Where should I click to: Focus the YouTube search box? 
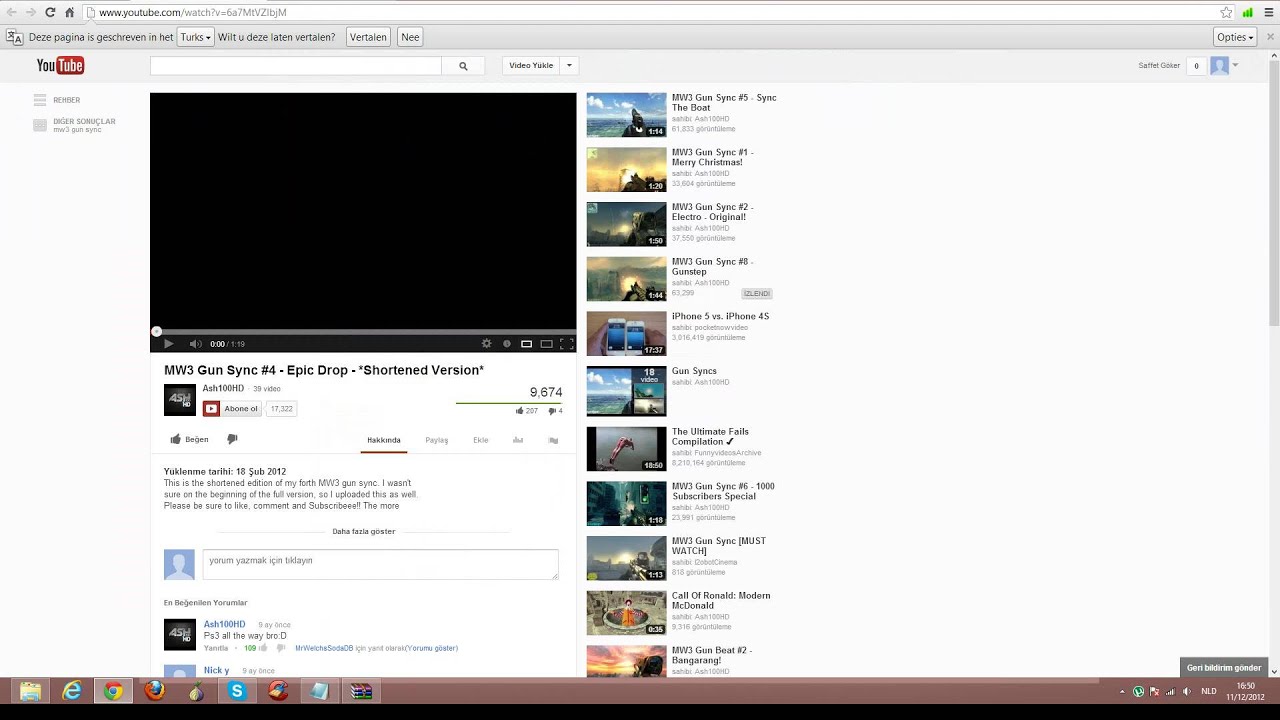coord(295,66)
